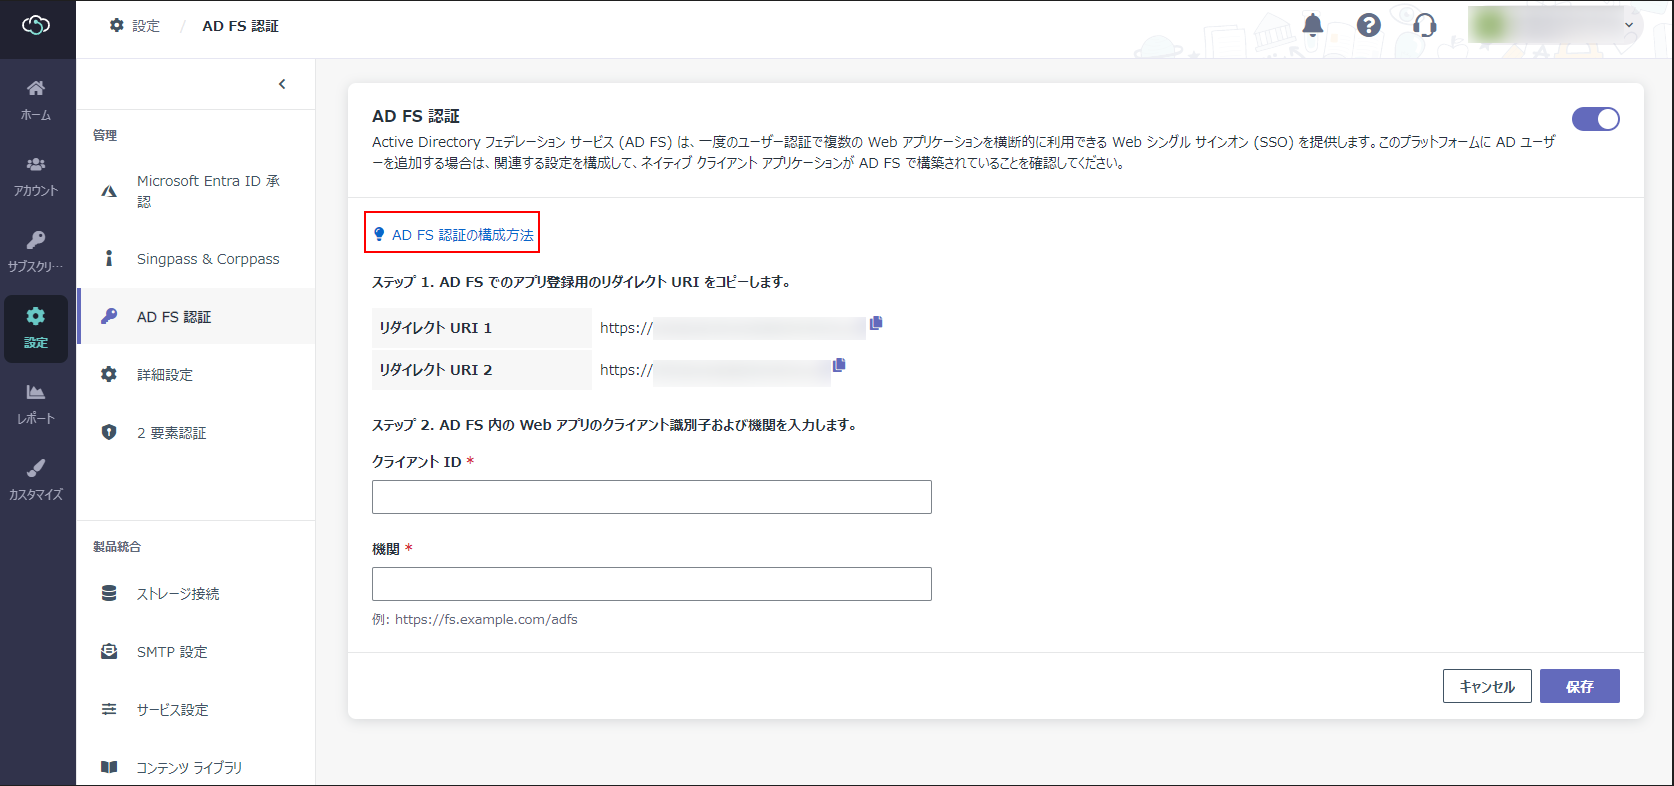Open AD FS 認証の構成方法 link

click(463, 235)
